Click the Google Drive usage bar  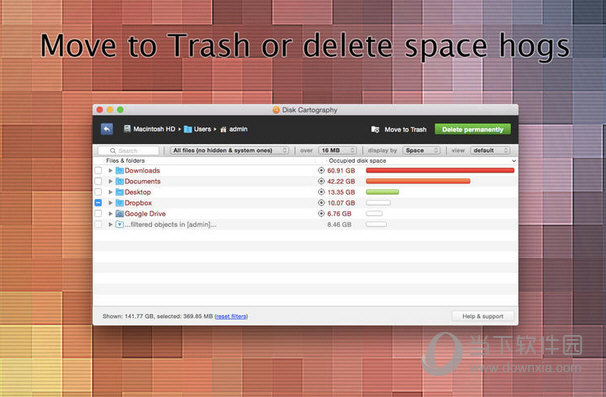point(374,213)
